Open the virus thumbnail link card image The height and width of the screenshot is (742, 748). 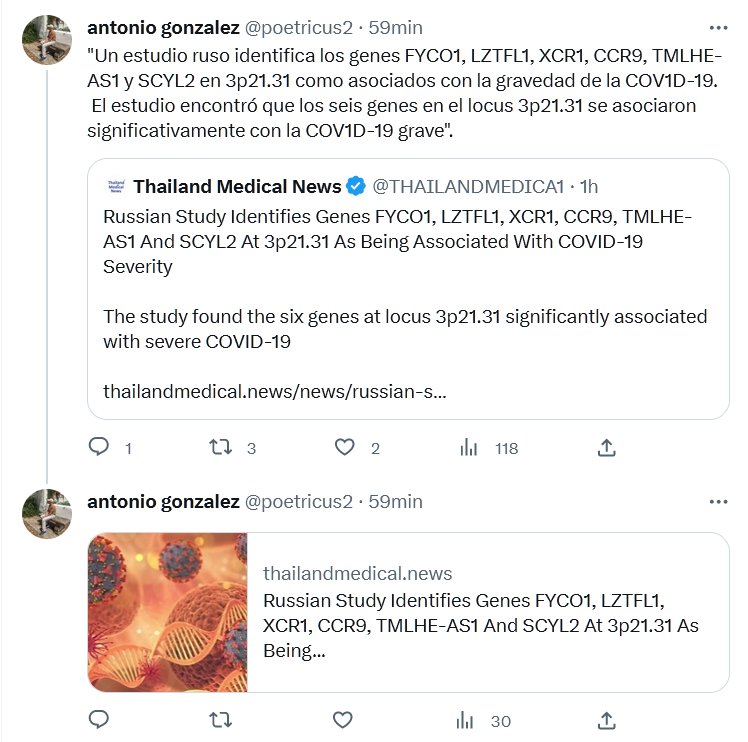click(x=168, y=612)
